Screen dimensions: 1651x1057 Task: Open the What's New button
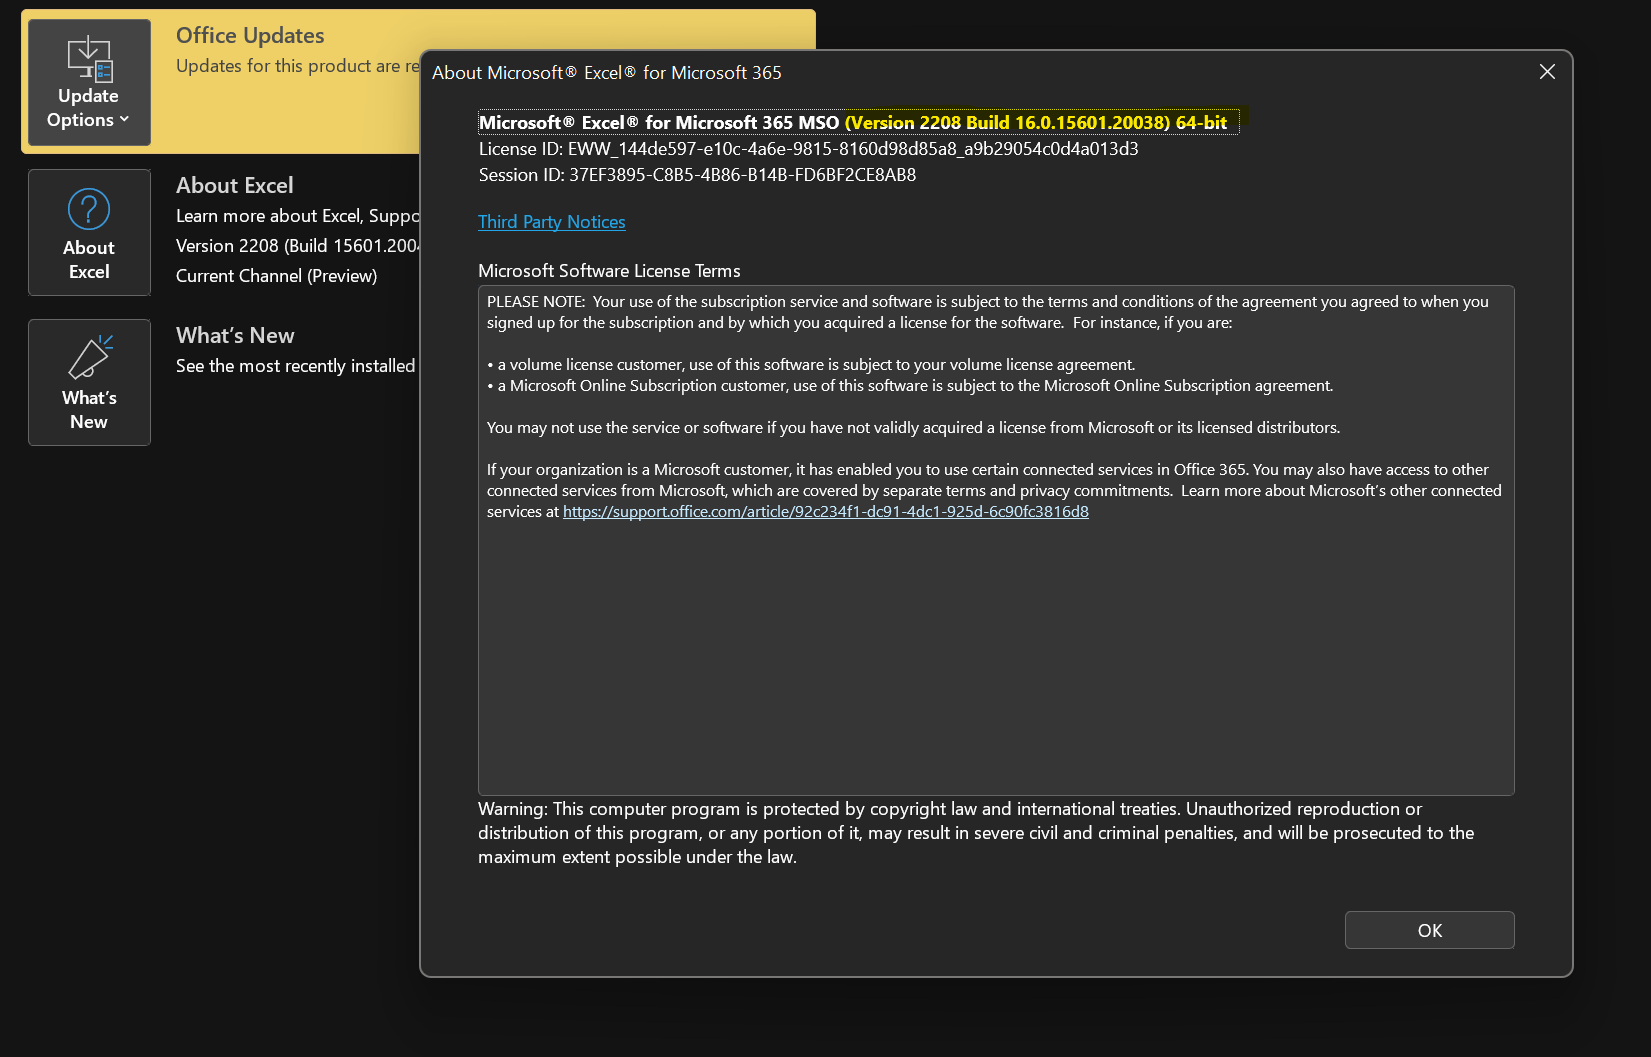pyautogui.click(x=89, y=382)
